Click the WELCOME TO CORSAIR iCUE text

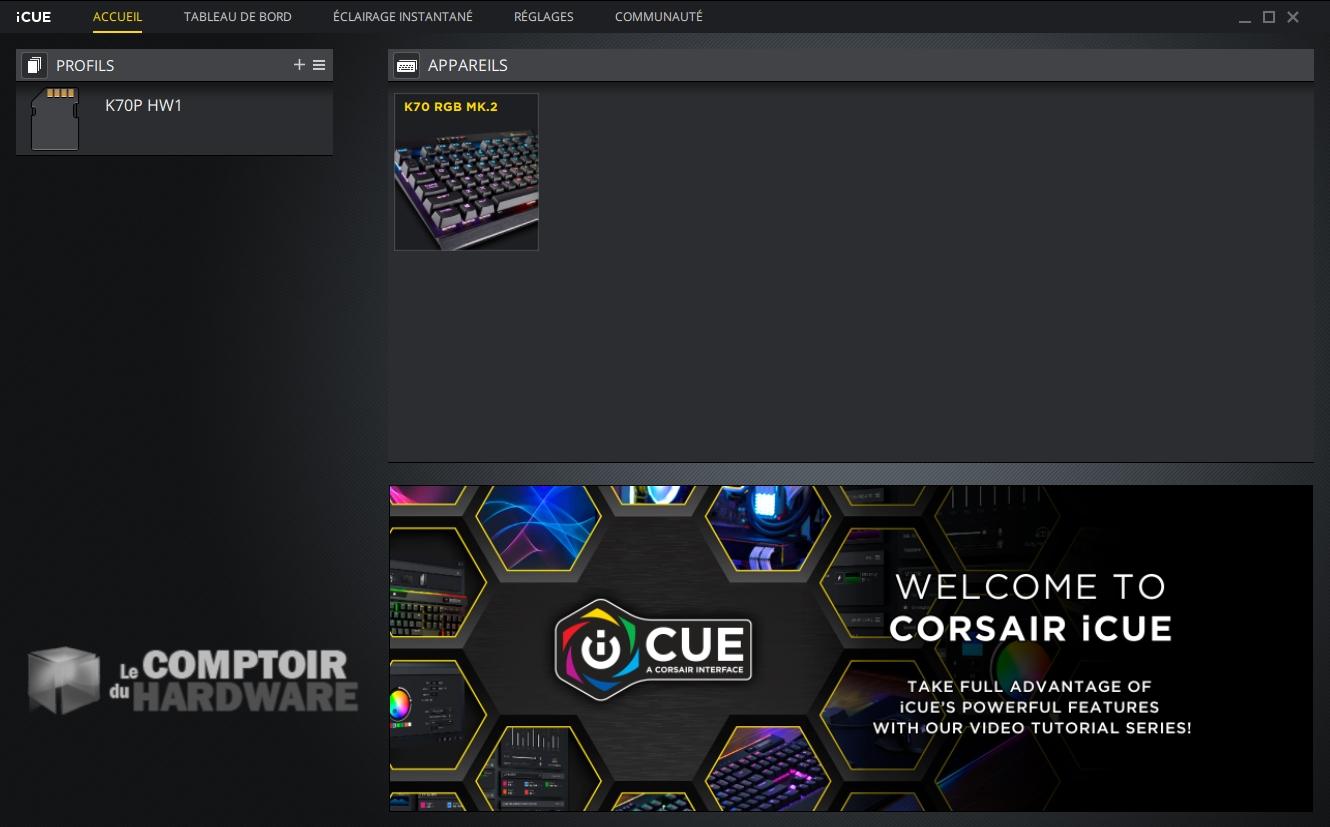(x=1032, y=607)
